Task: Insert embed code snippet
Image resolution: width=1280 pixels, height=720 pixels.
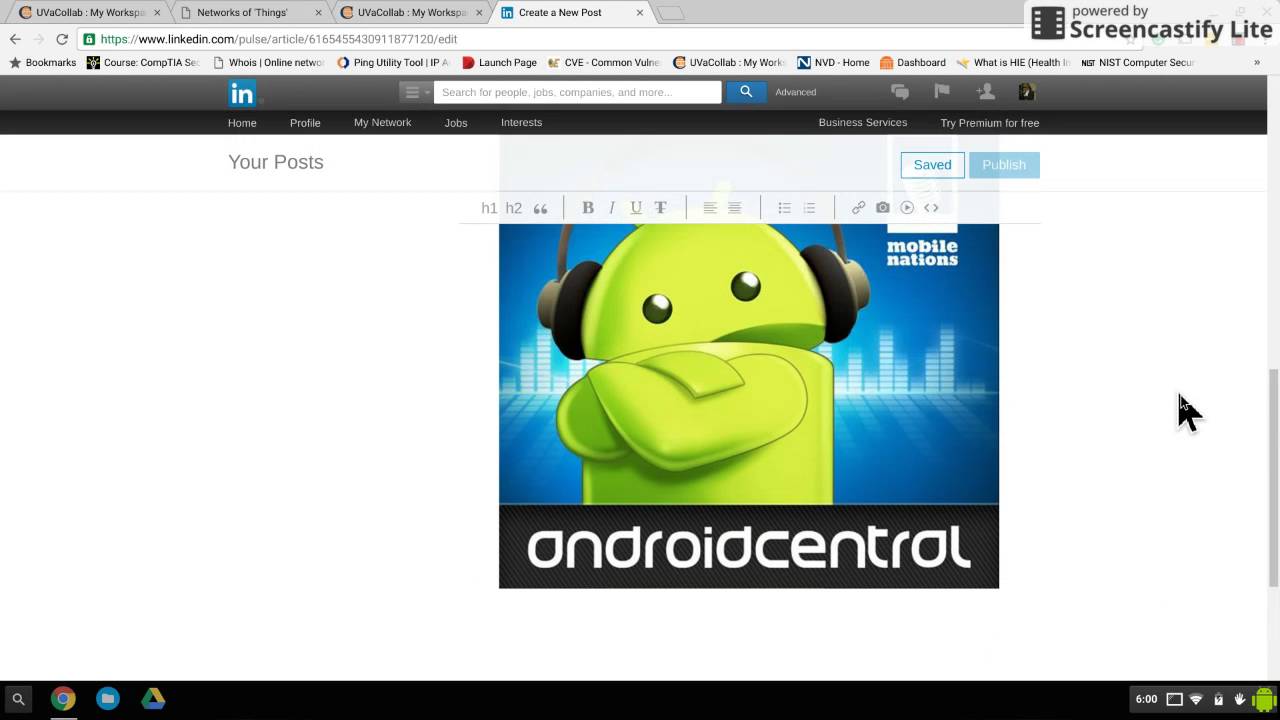Action: (x=931, y=208)
